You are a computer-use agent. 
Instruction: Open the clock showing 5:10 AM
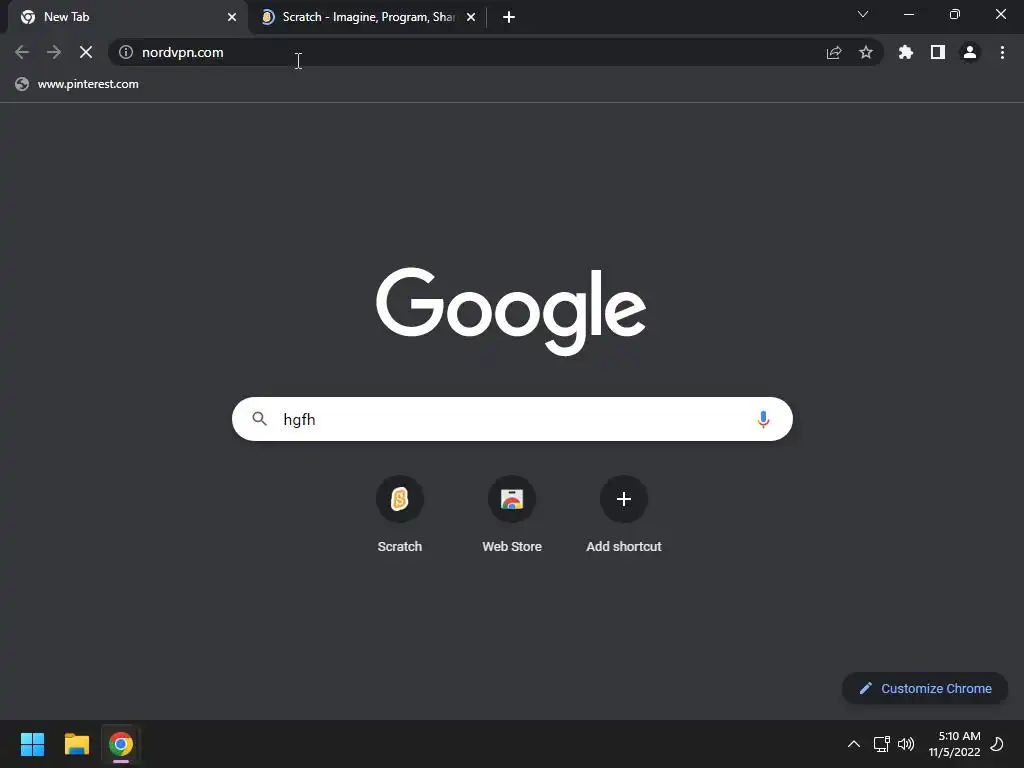tap(954, 744)
